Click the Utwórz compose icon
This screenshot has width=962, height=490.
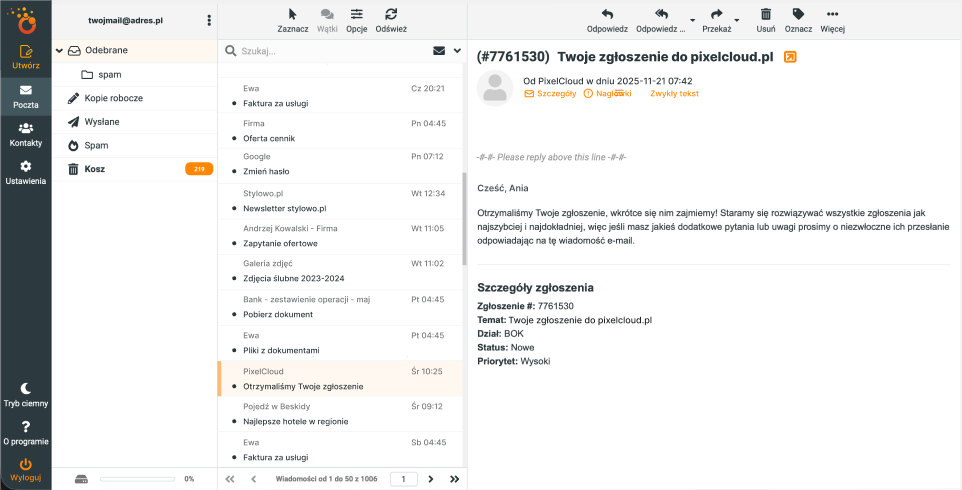(x=26, y=53)
